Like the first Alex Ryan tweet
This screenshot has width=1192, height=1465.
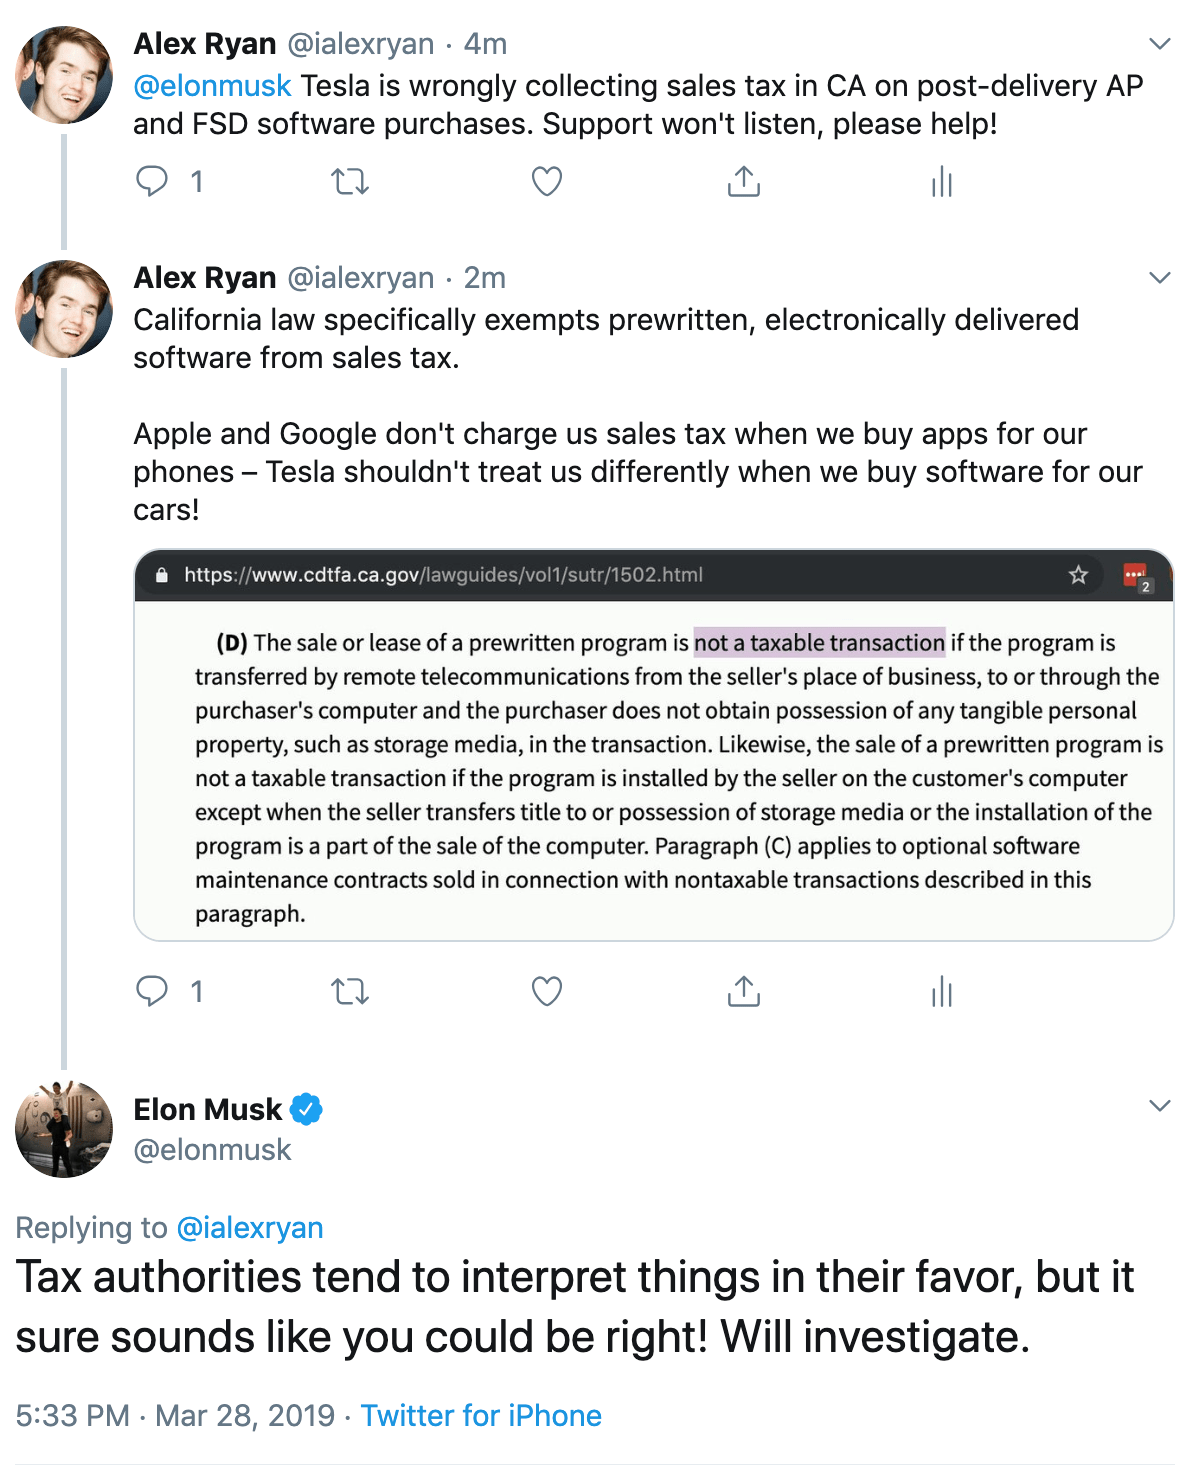click(546, 181)
